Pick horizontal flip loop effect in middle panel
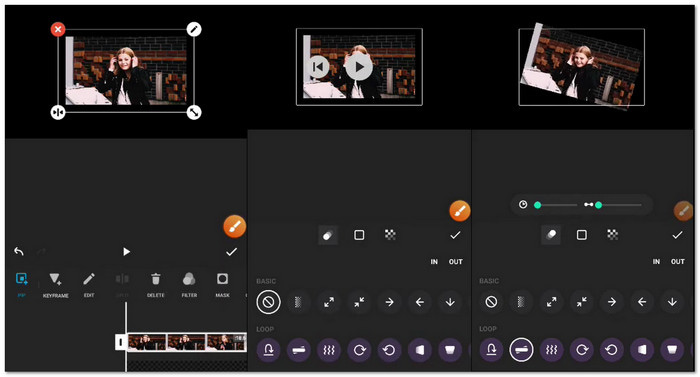The image size is (700, 377). click(x=420, y=350)
